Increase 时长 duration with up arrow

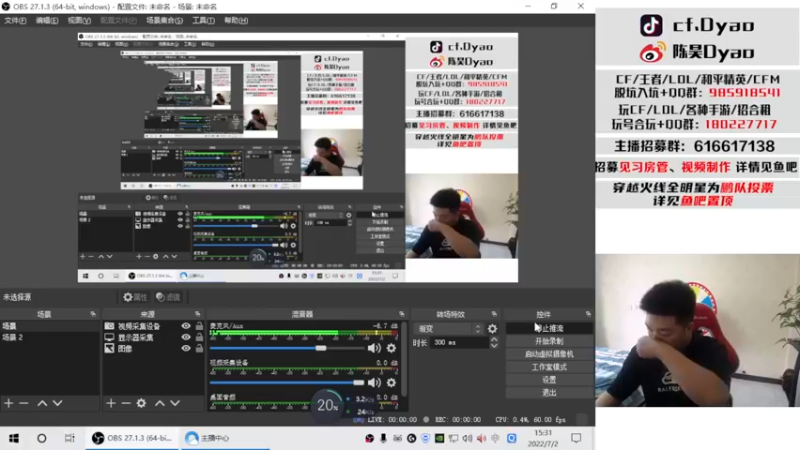pyautogui.click(x=494, y=339)
